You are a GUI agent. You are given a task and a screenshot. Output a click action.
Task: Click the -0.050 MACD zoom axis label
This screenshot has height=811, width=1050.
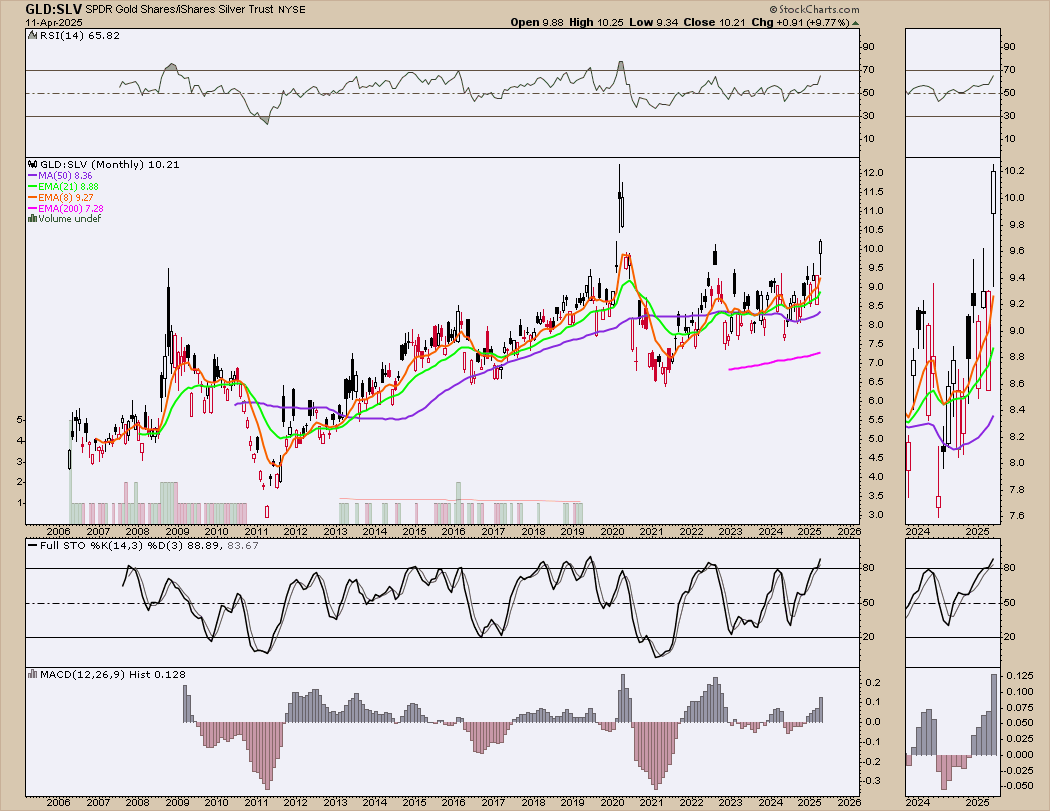(x=1018, y=786)
